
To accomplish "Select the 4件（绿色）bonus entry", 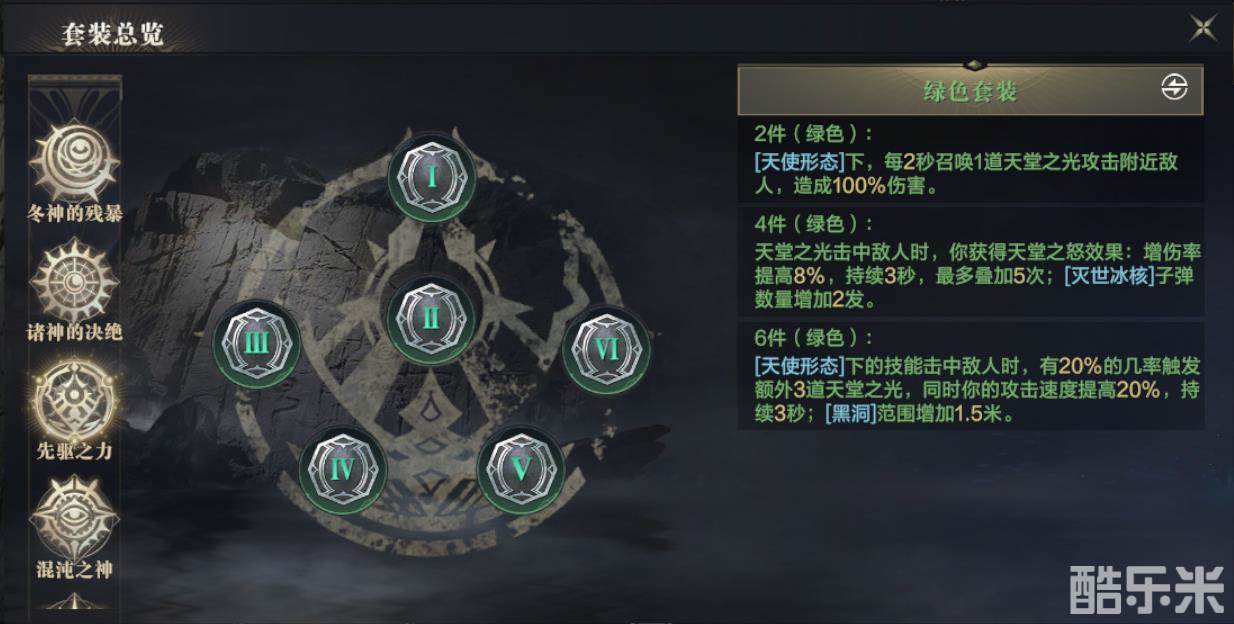I will [971, 262].
